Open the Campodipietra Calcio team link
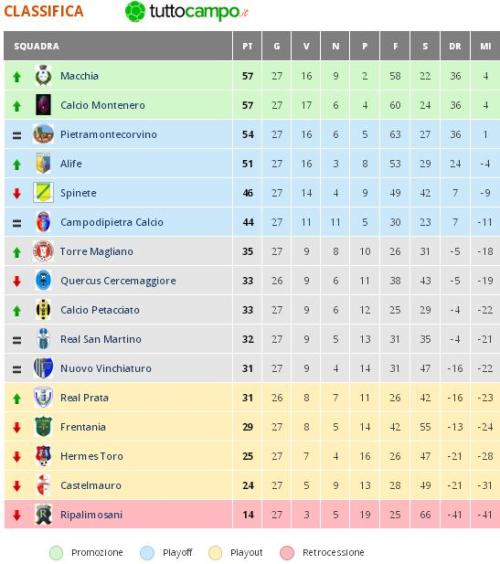This screenshot has width=500, height=564. point(112,222)
